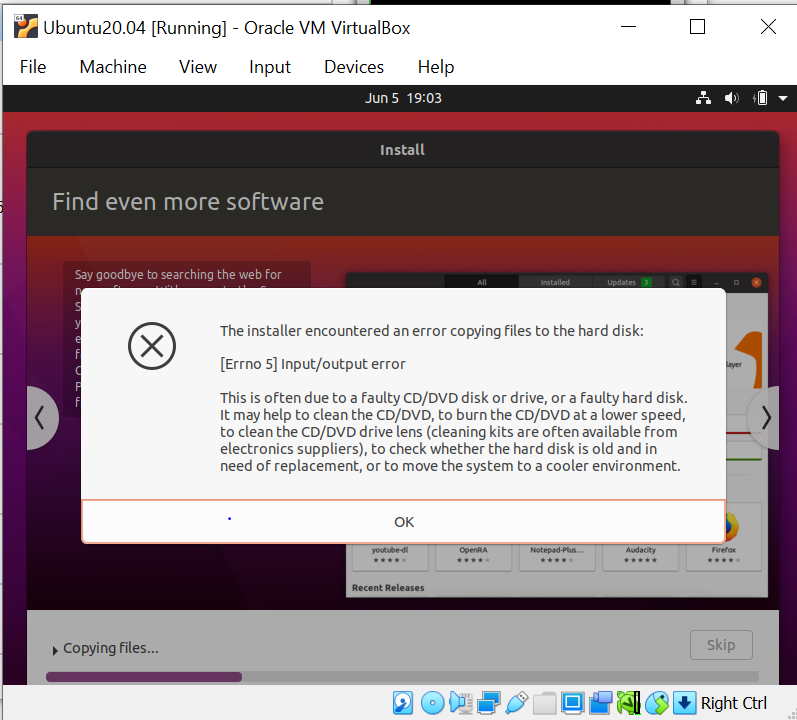Viewport: 797px width, 720px height.
Task: Click the audio status icon in VirtualBox status bar
Action: [x=460, y=703]
